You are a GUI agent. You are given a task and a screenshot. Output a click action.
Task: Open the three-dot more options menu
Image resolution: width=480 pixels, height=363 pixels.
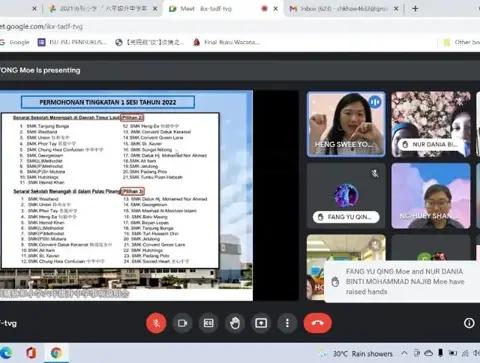(287, 323)
